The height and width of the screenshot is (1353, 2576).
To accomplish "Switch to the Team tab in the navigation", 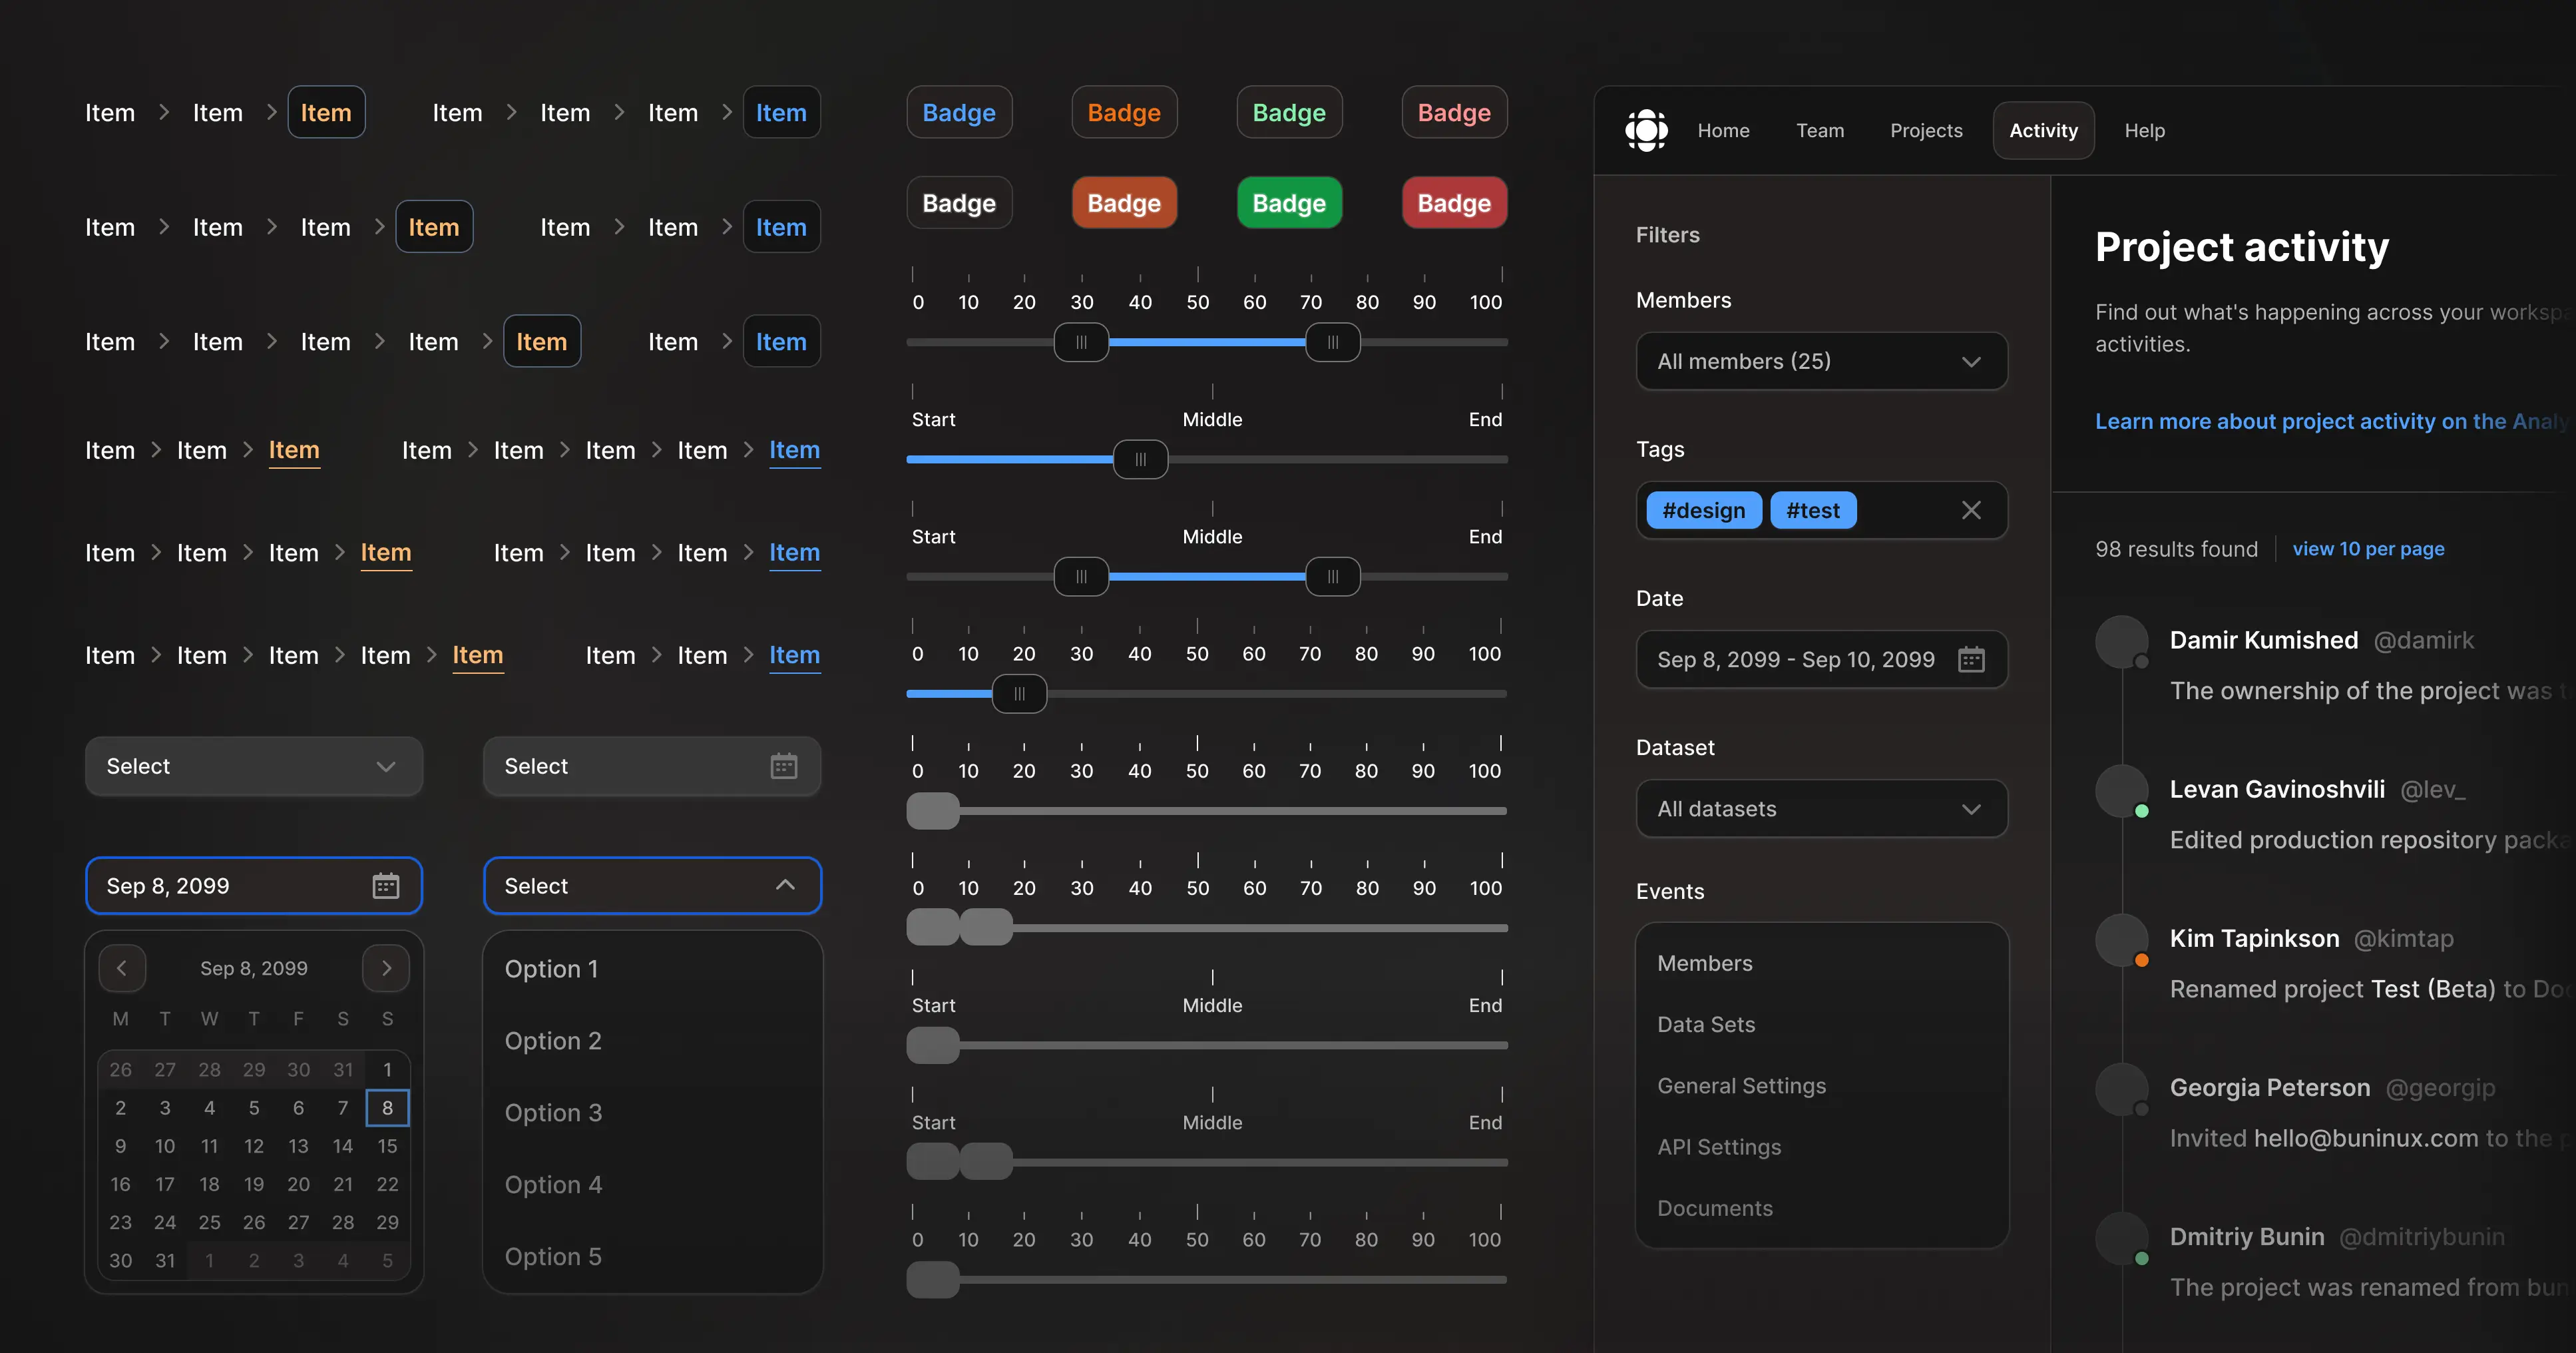I will 1820,130.
